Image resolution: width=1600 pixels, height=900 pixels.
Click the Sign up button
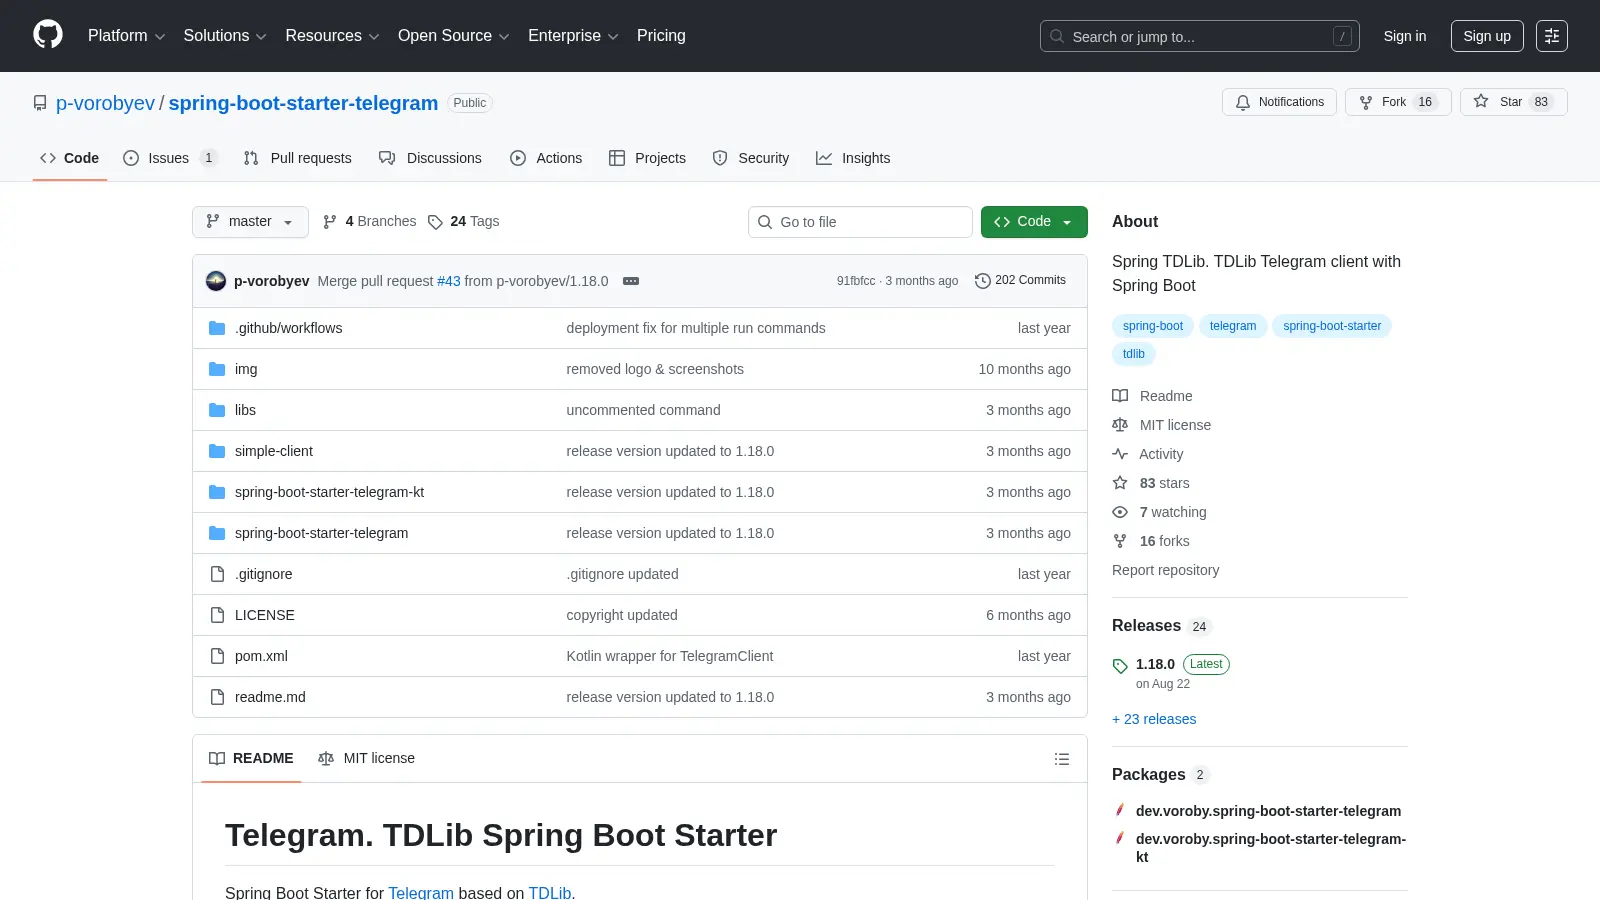tap(1487, 36)
